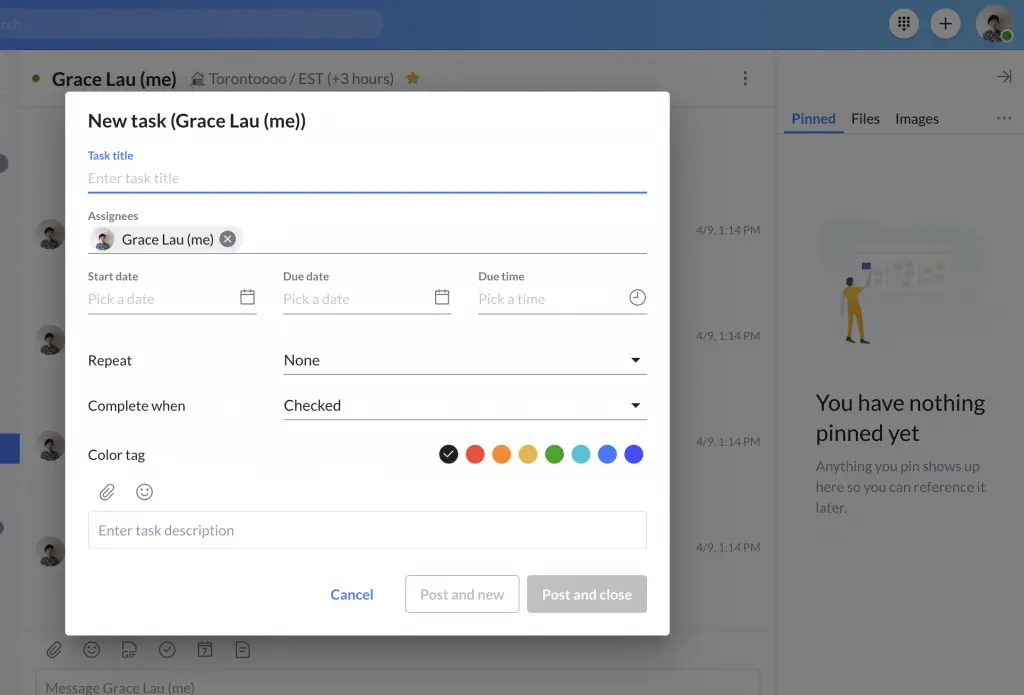This screenshot has width=1024, height=695.
Task: Expand the Complete when dropdown
Action: click(635, 405)
